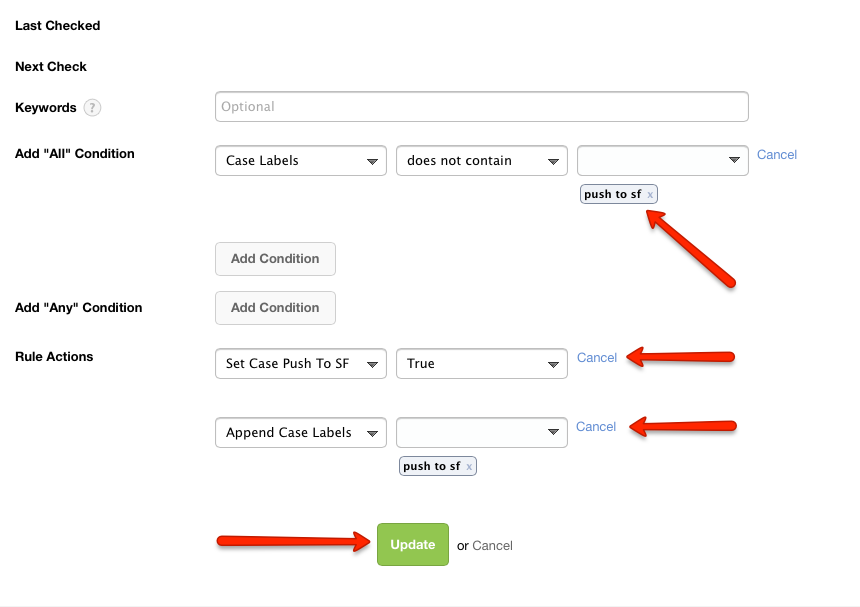
Task: Open the Case Labels condition field dropdown
Action: [300, 161]
